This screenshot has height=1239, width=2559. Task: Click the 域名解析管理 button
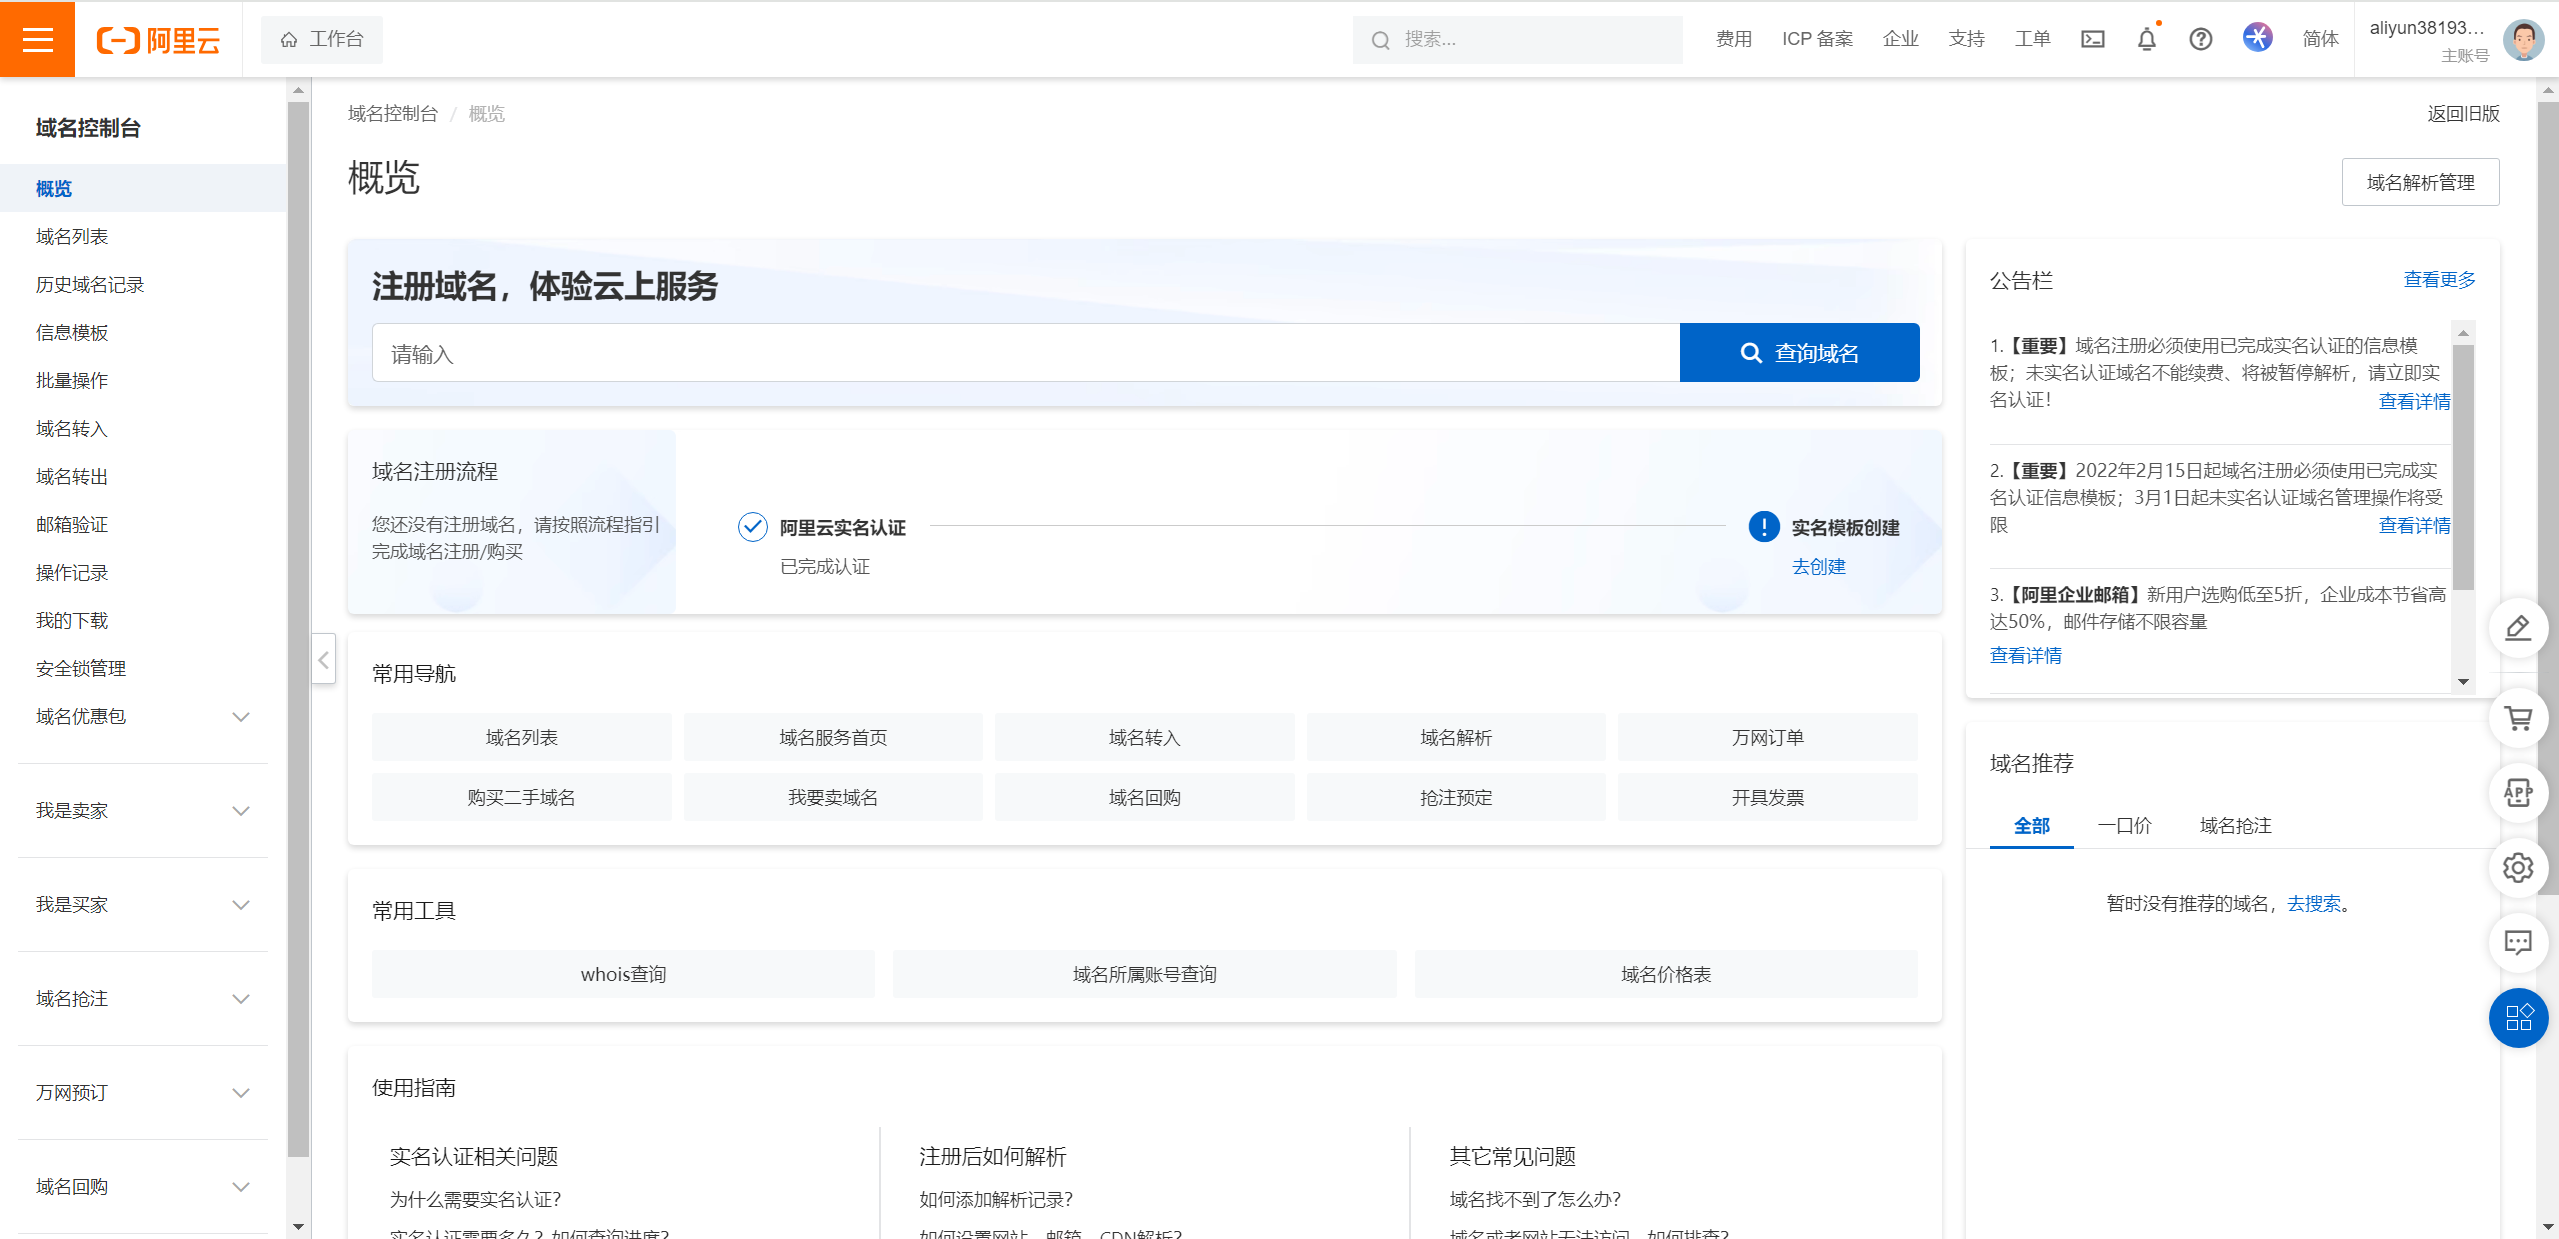(x=2420, y=183)
